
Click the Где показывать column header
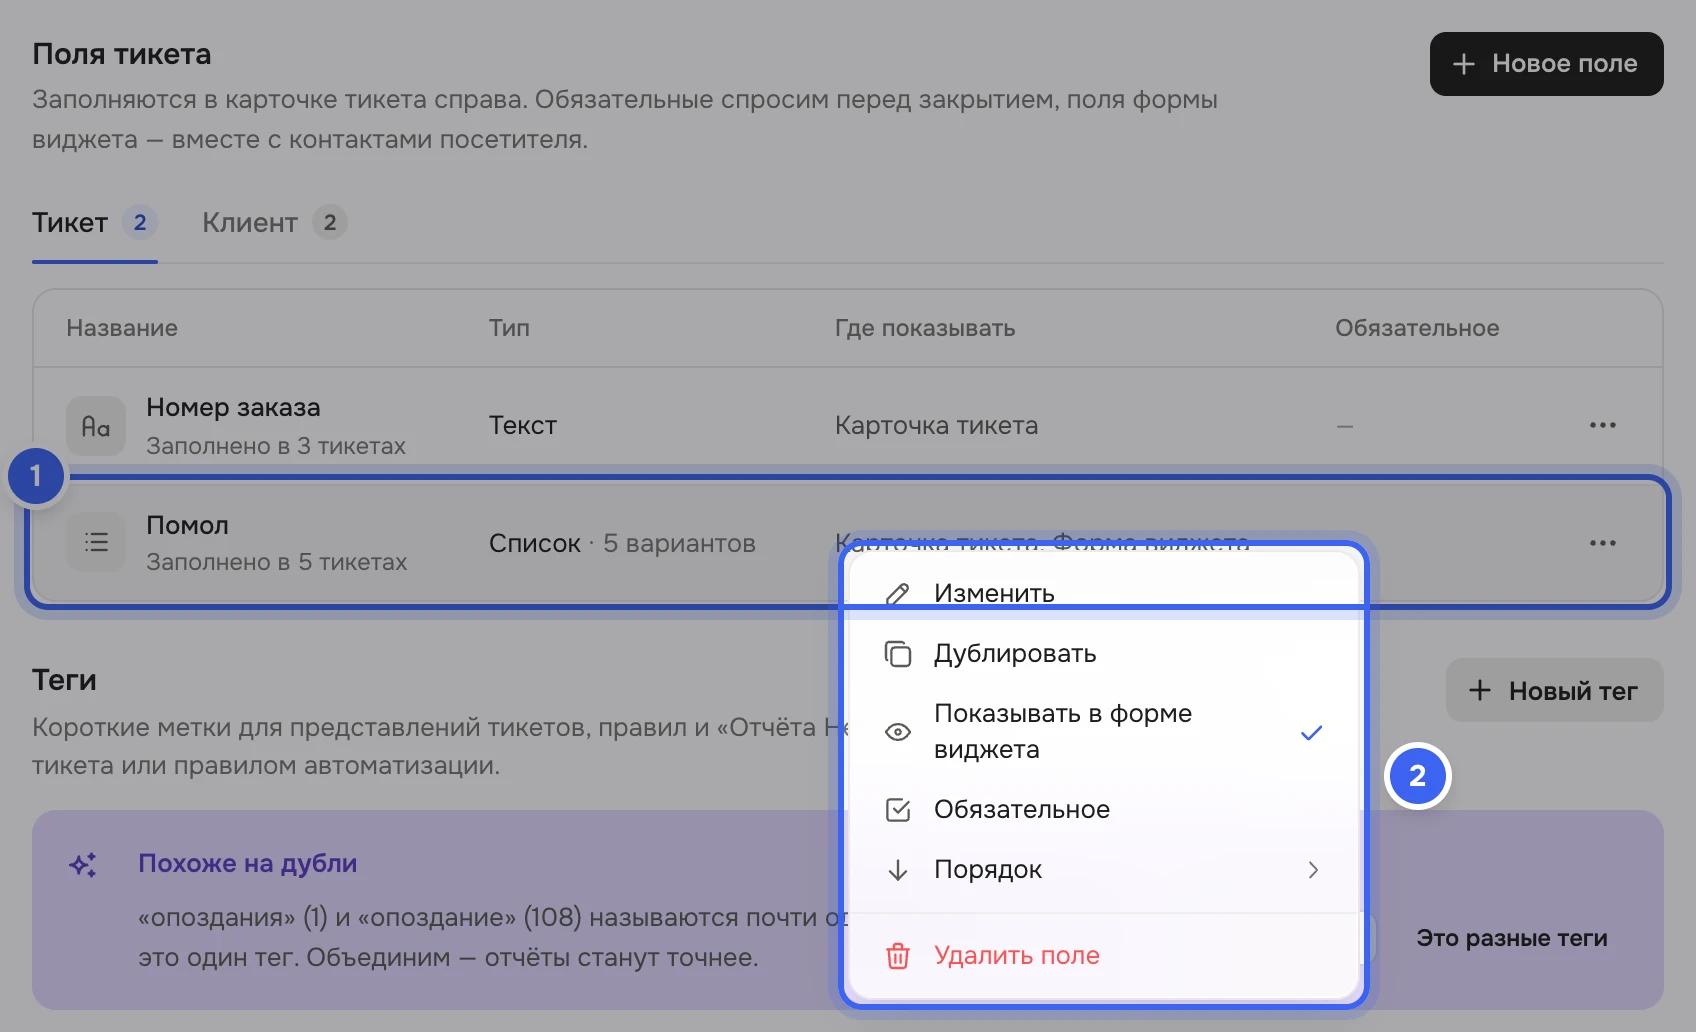click(925, 328)
